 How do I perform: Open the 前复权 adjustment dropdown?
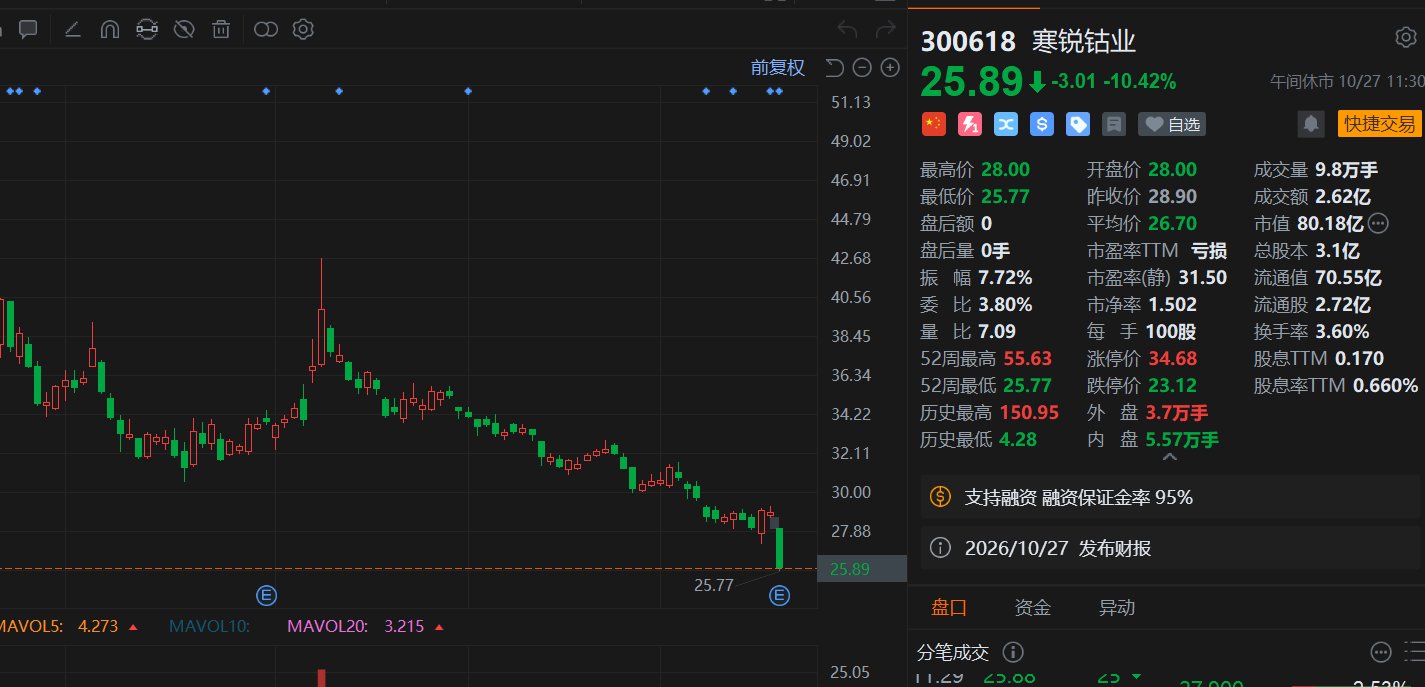(777, 67)
